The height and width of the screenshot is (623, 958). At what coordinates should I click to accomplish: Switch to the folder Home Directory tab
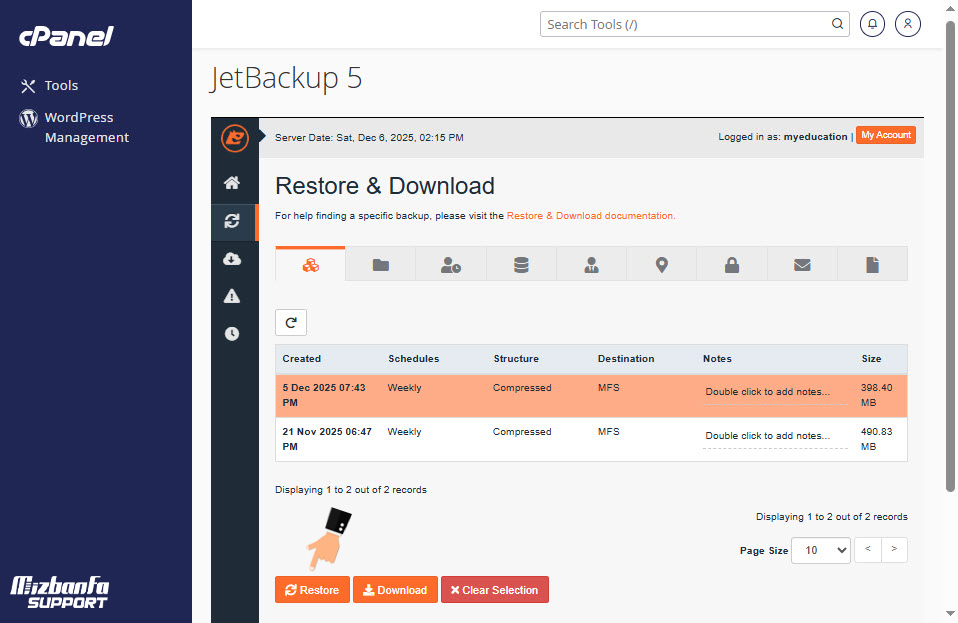click(380, 265)
